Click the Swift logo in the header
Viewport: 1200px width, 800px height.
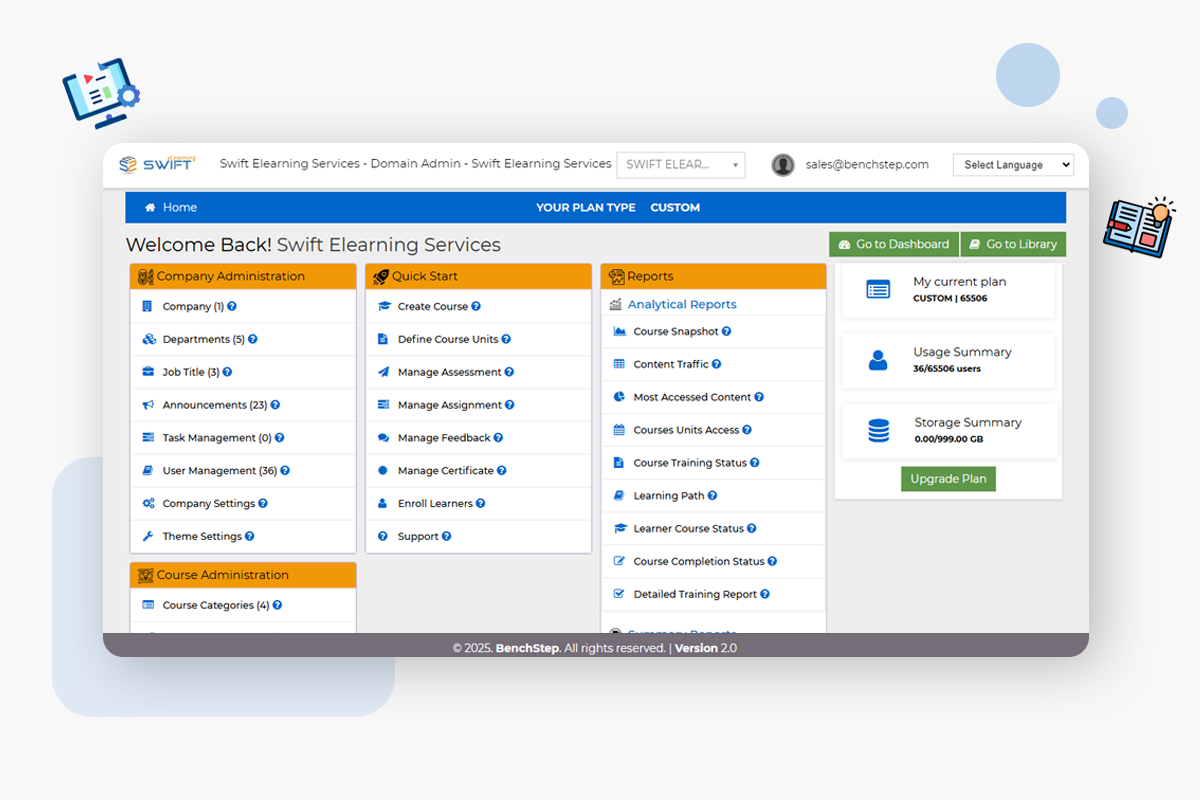pos(157,164)
